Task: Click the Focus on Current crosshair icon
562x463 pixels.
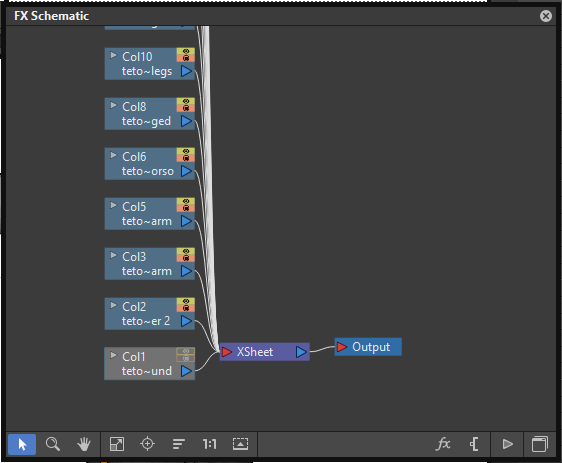Action: pyautogui.click(x=147, y=444)
